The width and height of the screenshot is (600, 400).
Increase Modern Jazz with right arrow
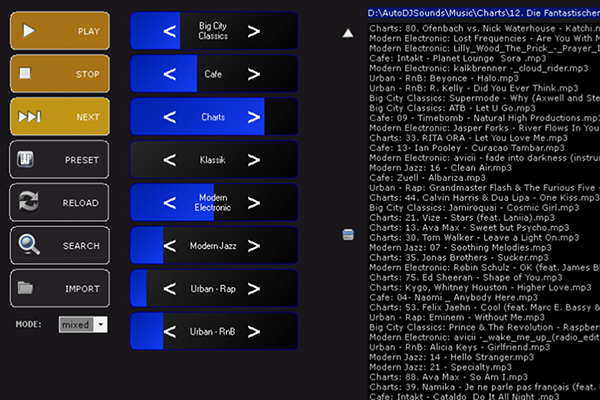pyautogui.click(x=254, y=246)
